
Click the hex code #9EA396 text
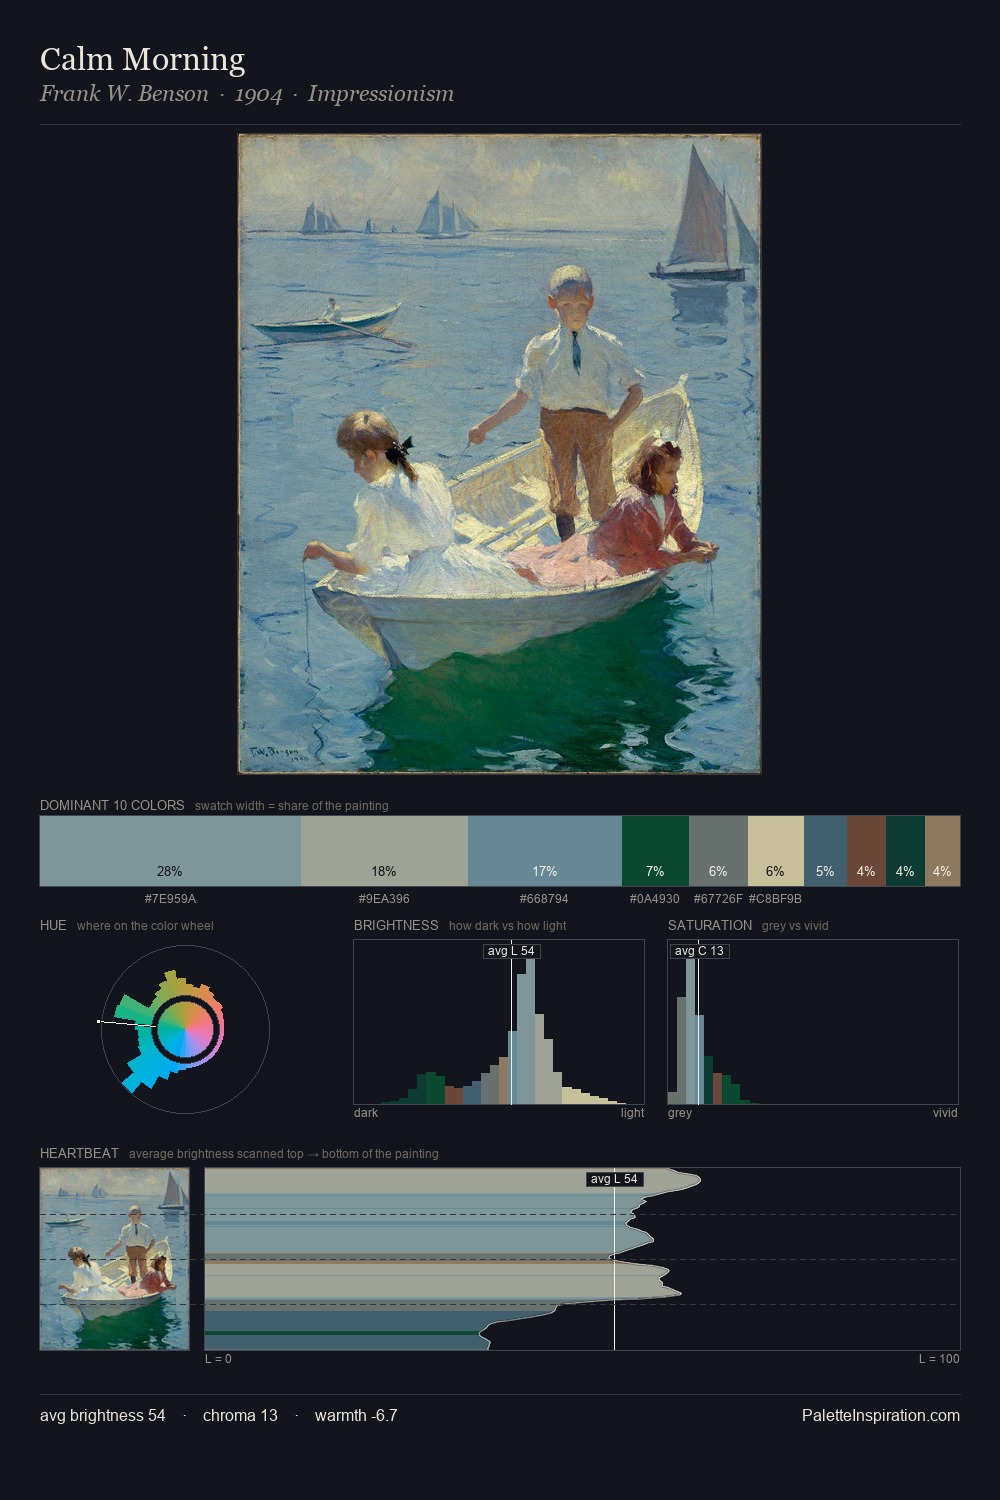coord(384,898)
